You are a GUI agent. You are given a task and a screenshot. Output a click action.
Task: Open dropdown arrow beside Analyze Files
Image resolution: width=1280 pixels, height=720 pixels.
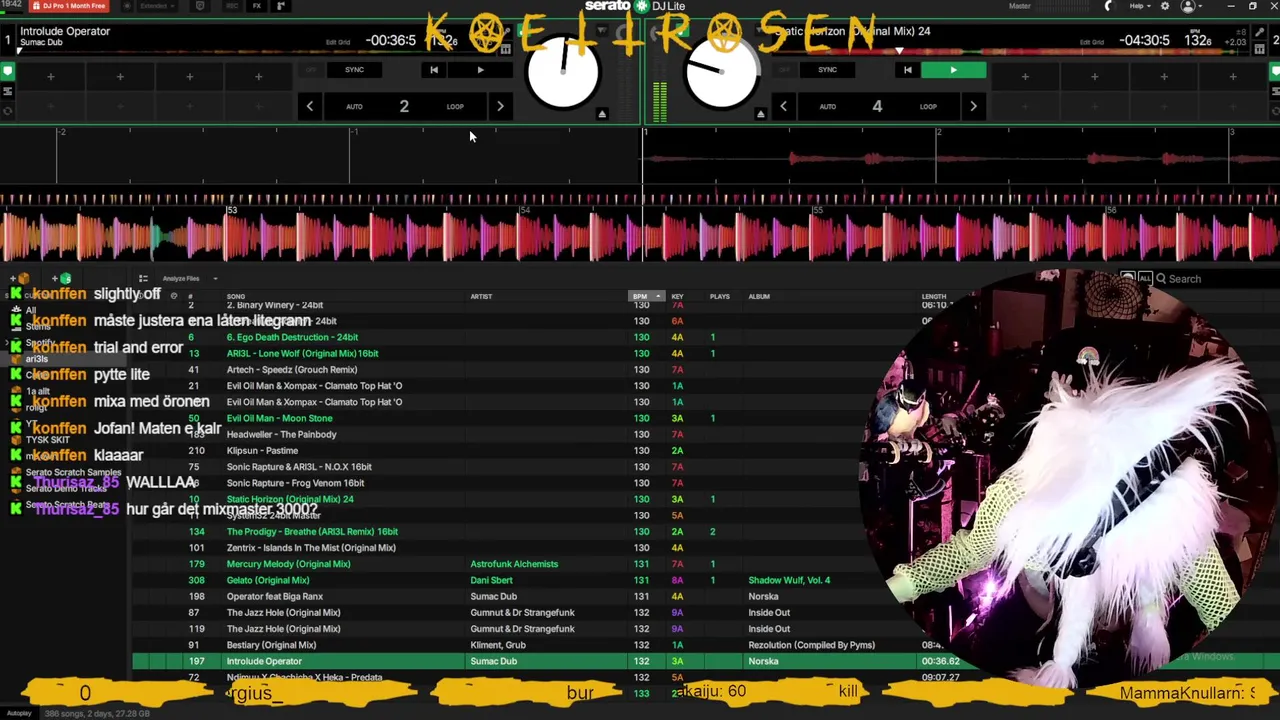tap(215, 279)
